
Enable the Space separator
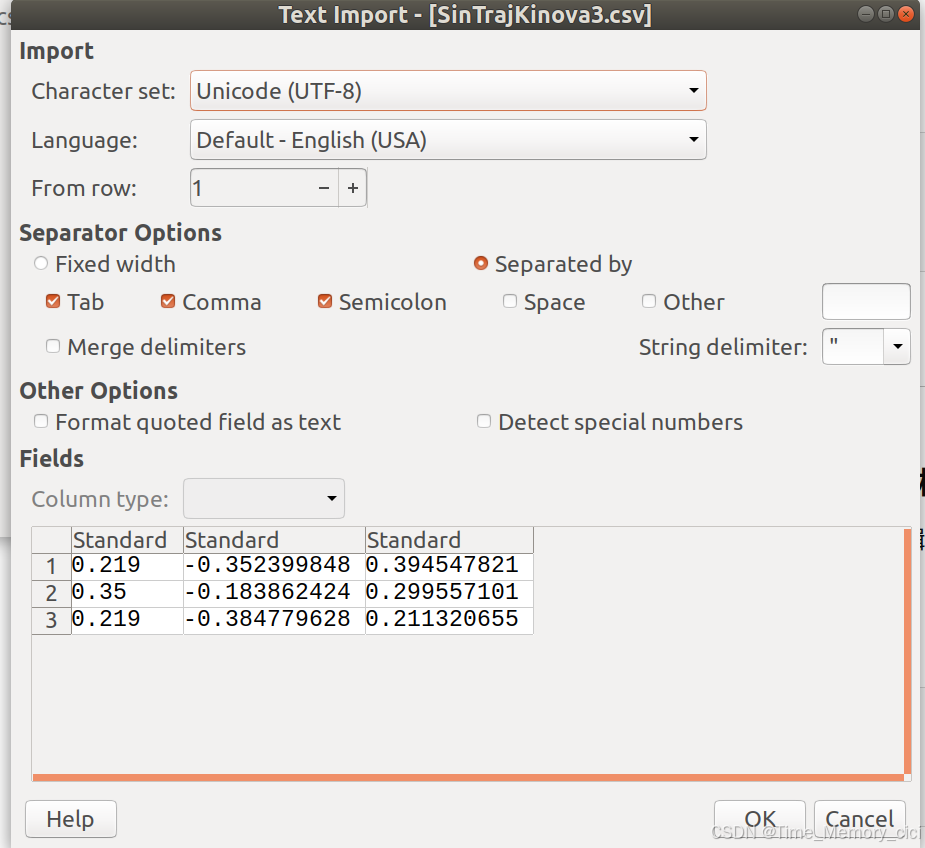tap(510, 301)
